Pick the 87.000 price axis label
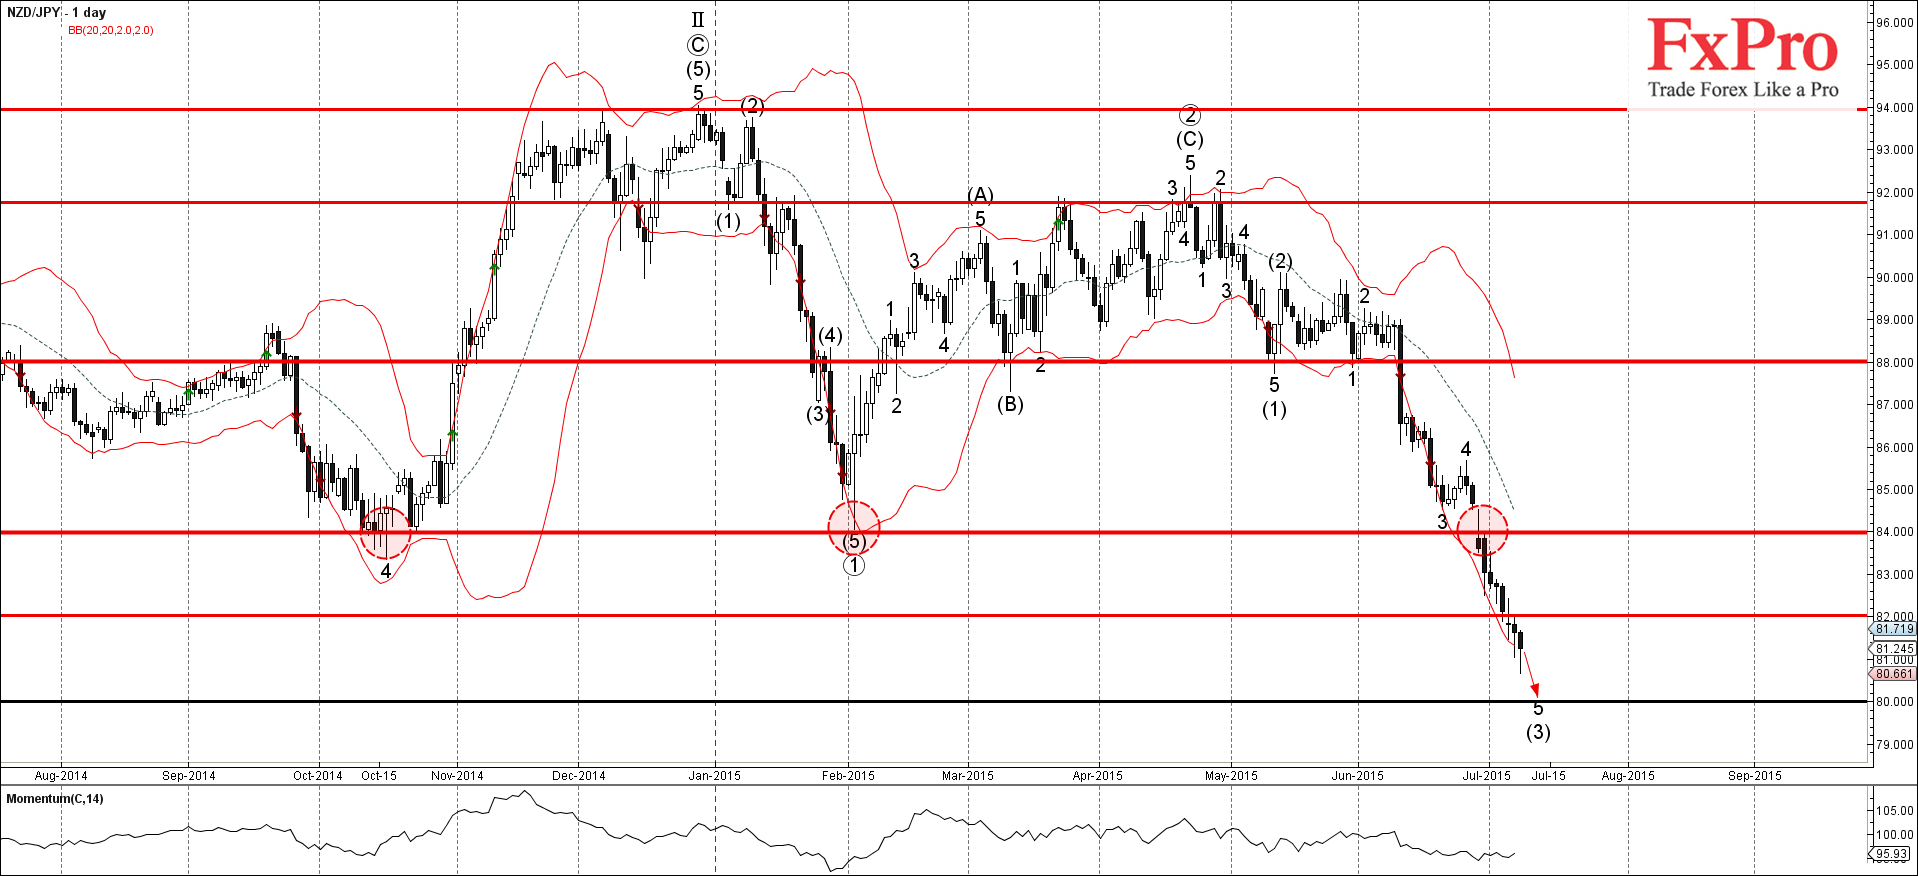This screenshot has width=1918, height=876. click(x=1895, y=405)
